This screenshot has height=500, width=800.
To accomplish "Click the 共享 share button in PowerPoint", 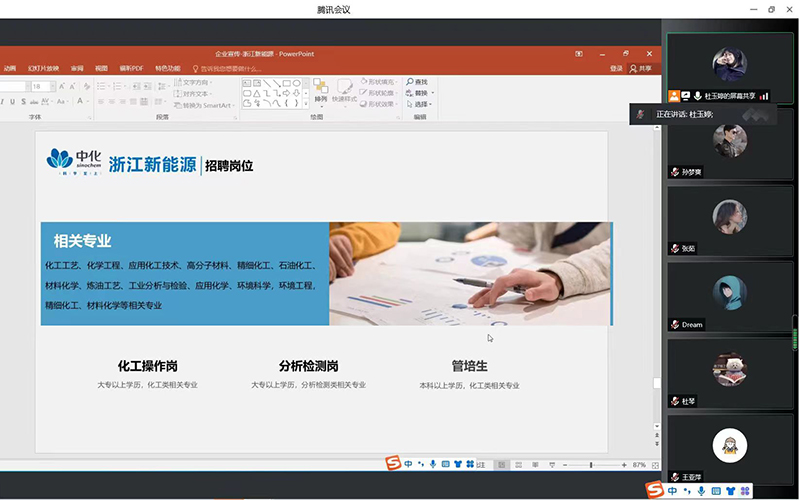I will coord(641,68).
